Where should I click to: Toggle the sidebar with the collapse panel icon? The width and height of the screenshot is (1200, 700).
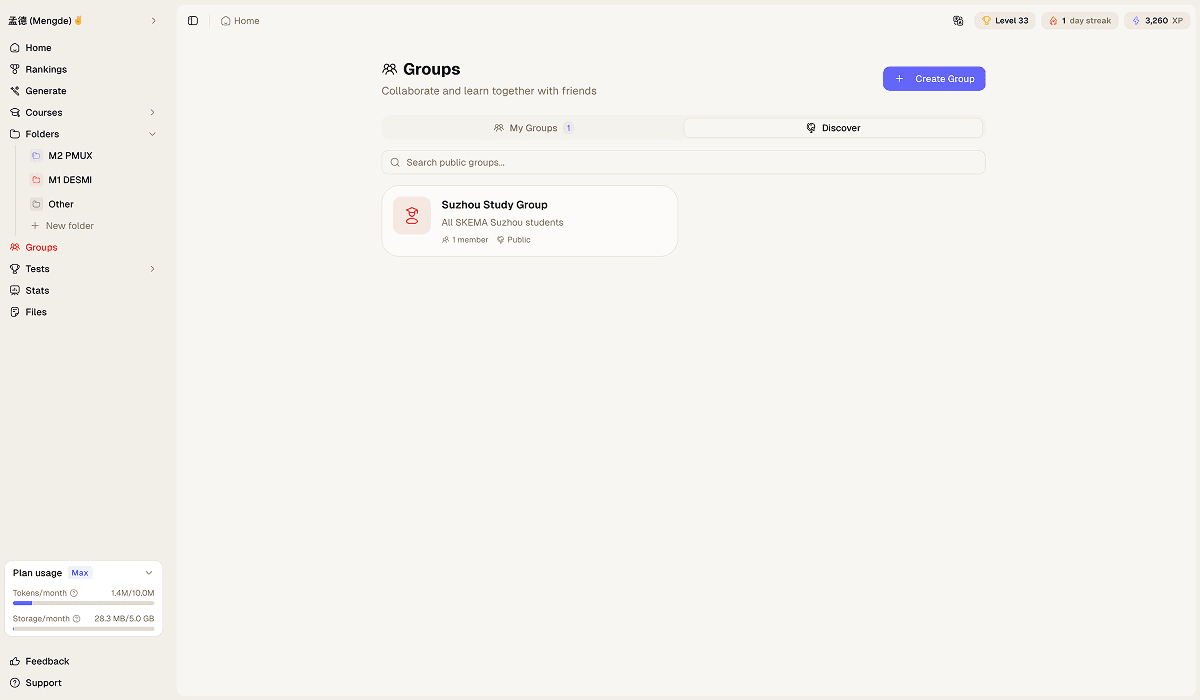[192, 20]
